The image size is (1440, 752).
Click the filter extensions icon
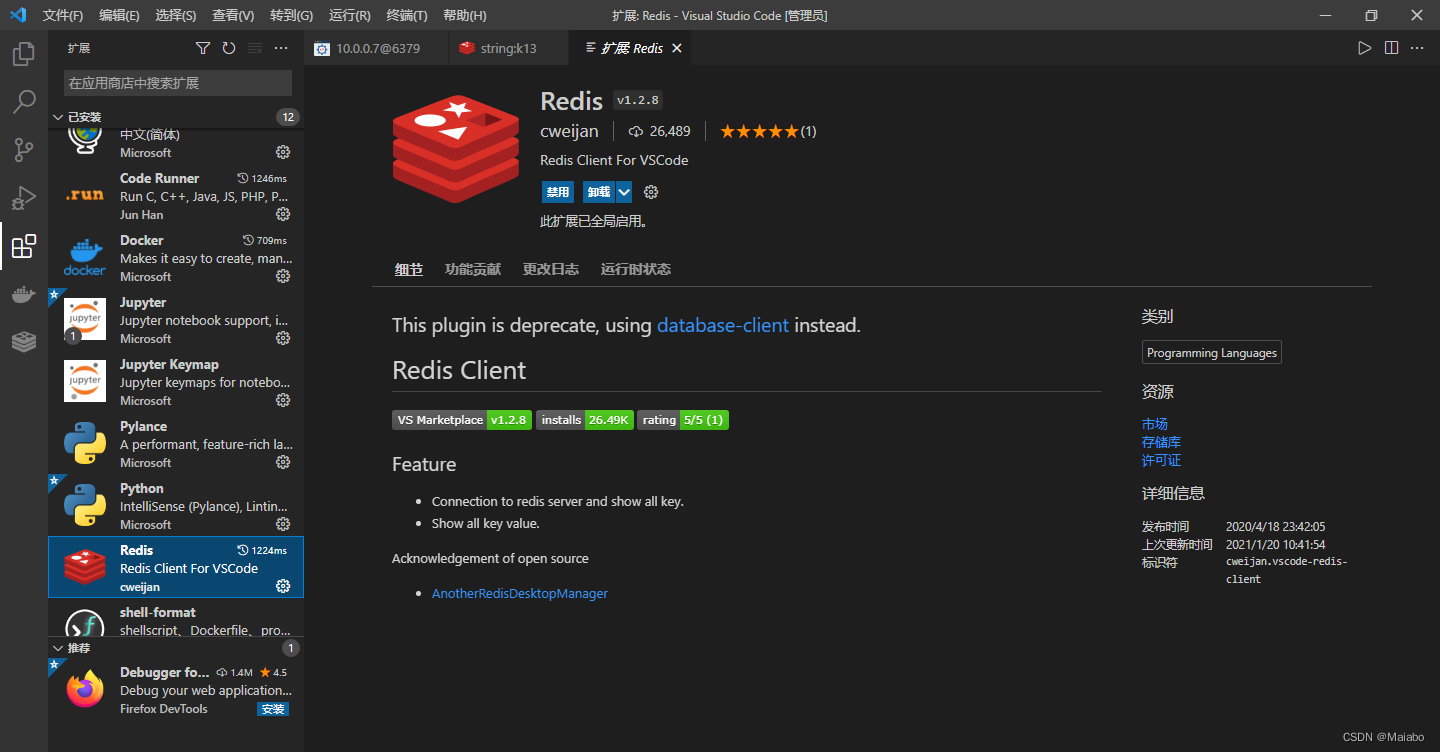203,48
